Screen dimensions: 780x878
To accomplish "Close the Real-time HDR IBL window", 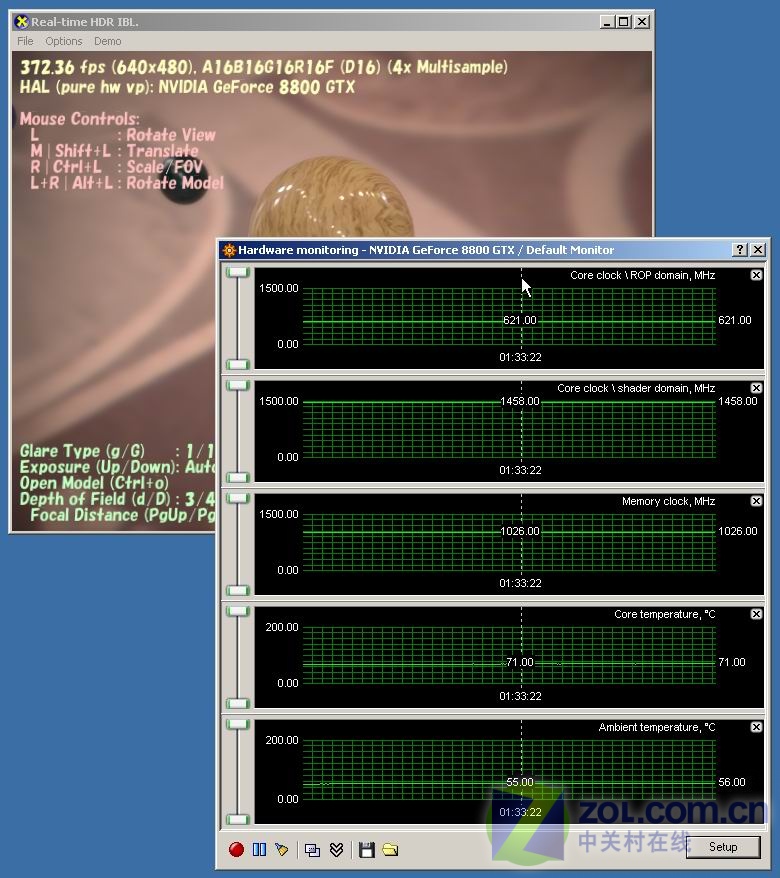I will (642, 22).
